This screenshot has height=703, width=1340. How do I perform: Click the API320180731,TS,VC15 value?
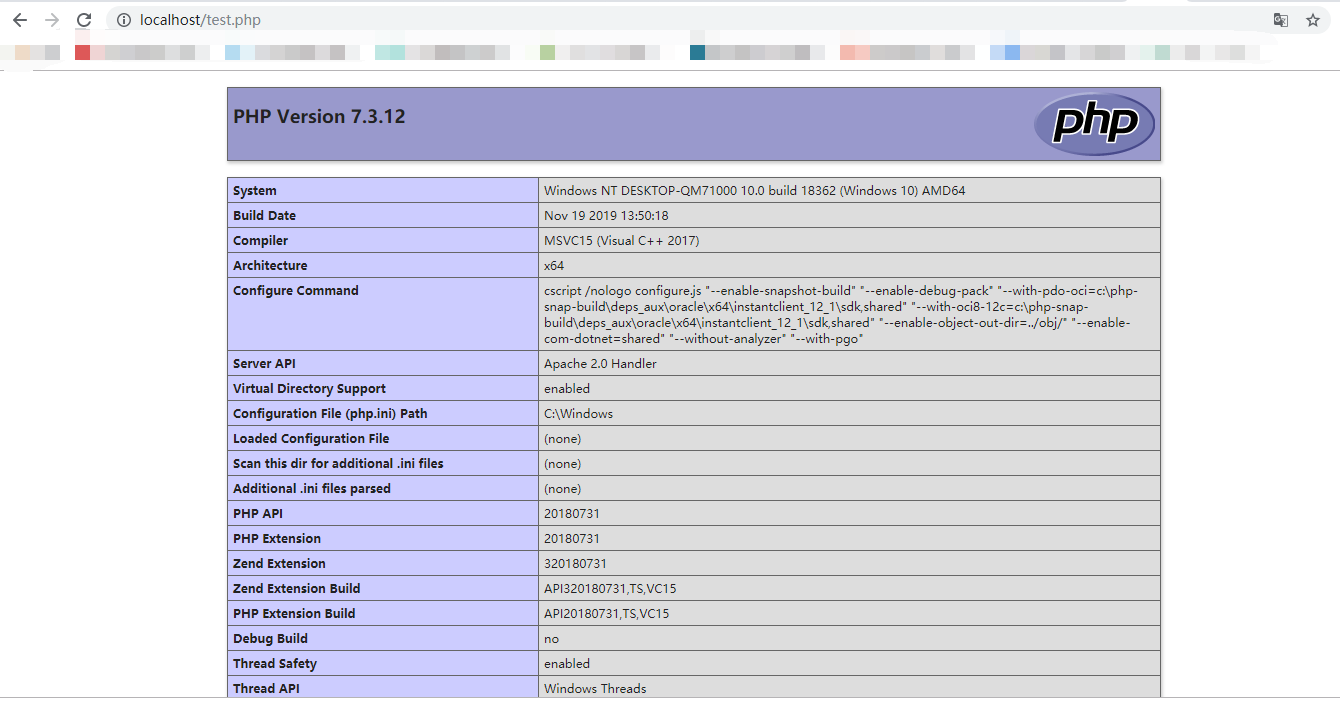610,589
